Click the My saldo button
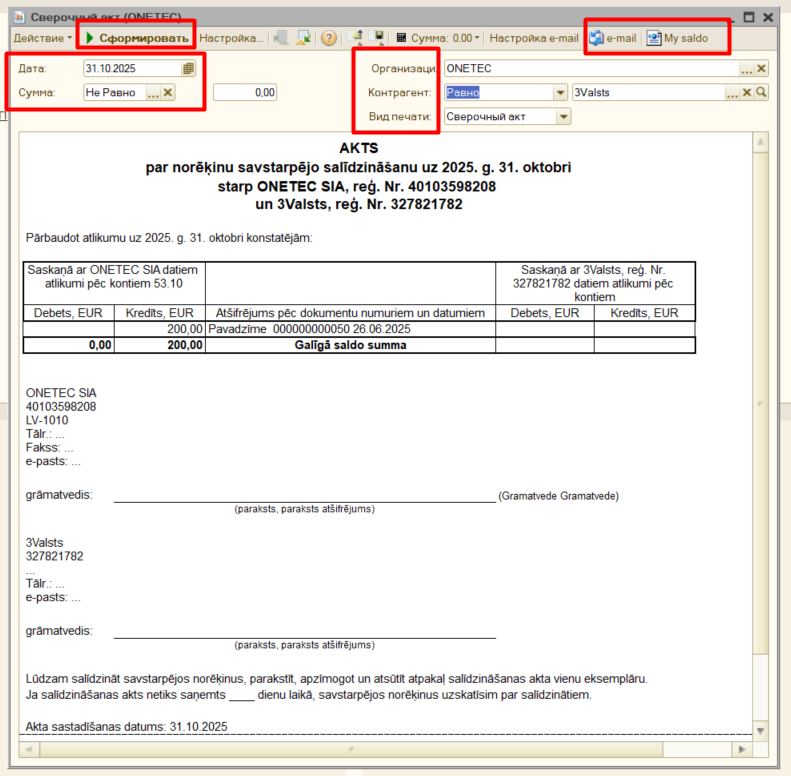Screen dimensions: 791x776 pos(678,38)
